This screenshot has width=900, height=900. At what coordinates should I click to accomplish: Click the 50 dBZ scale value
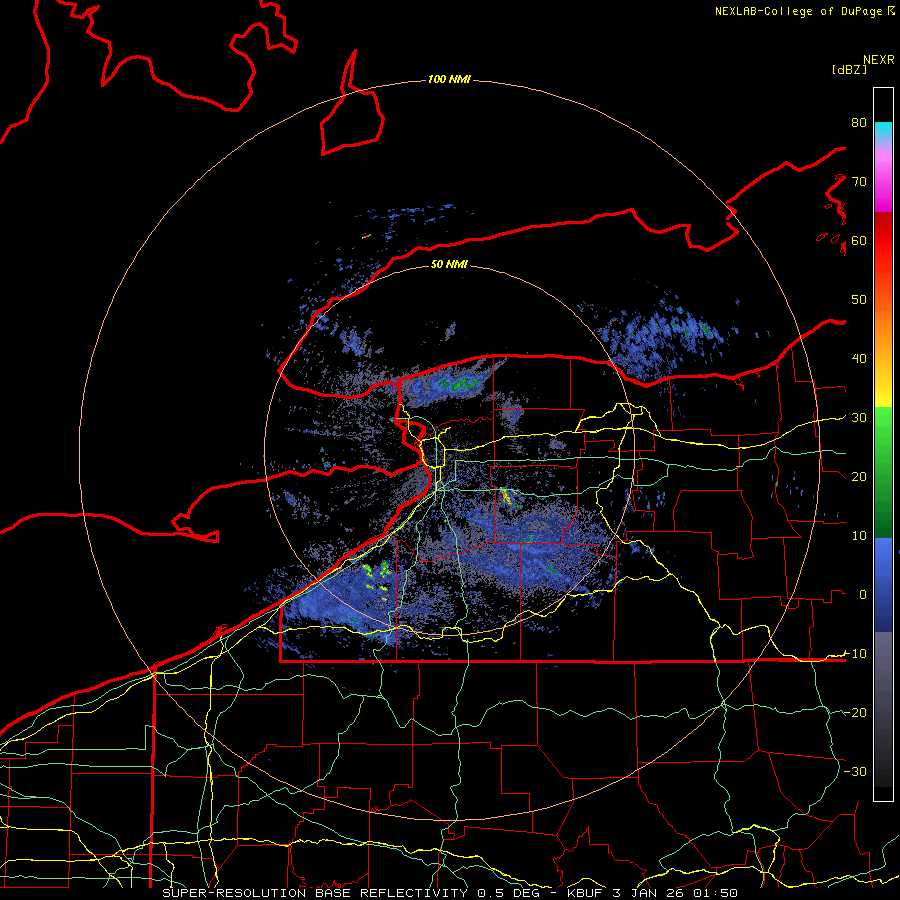[x=859, y=300]
